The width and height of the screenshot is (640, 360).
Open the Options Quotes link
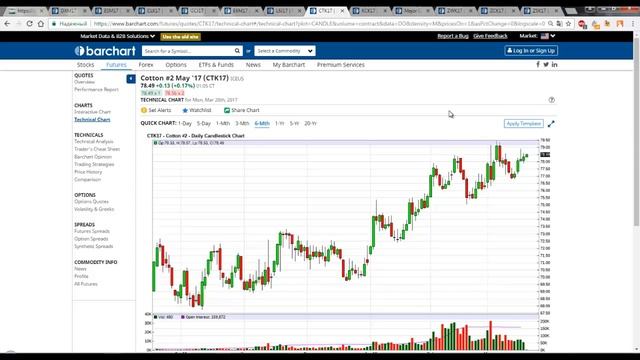pos(91,202)
